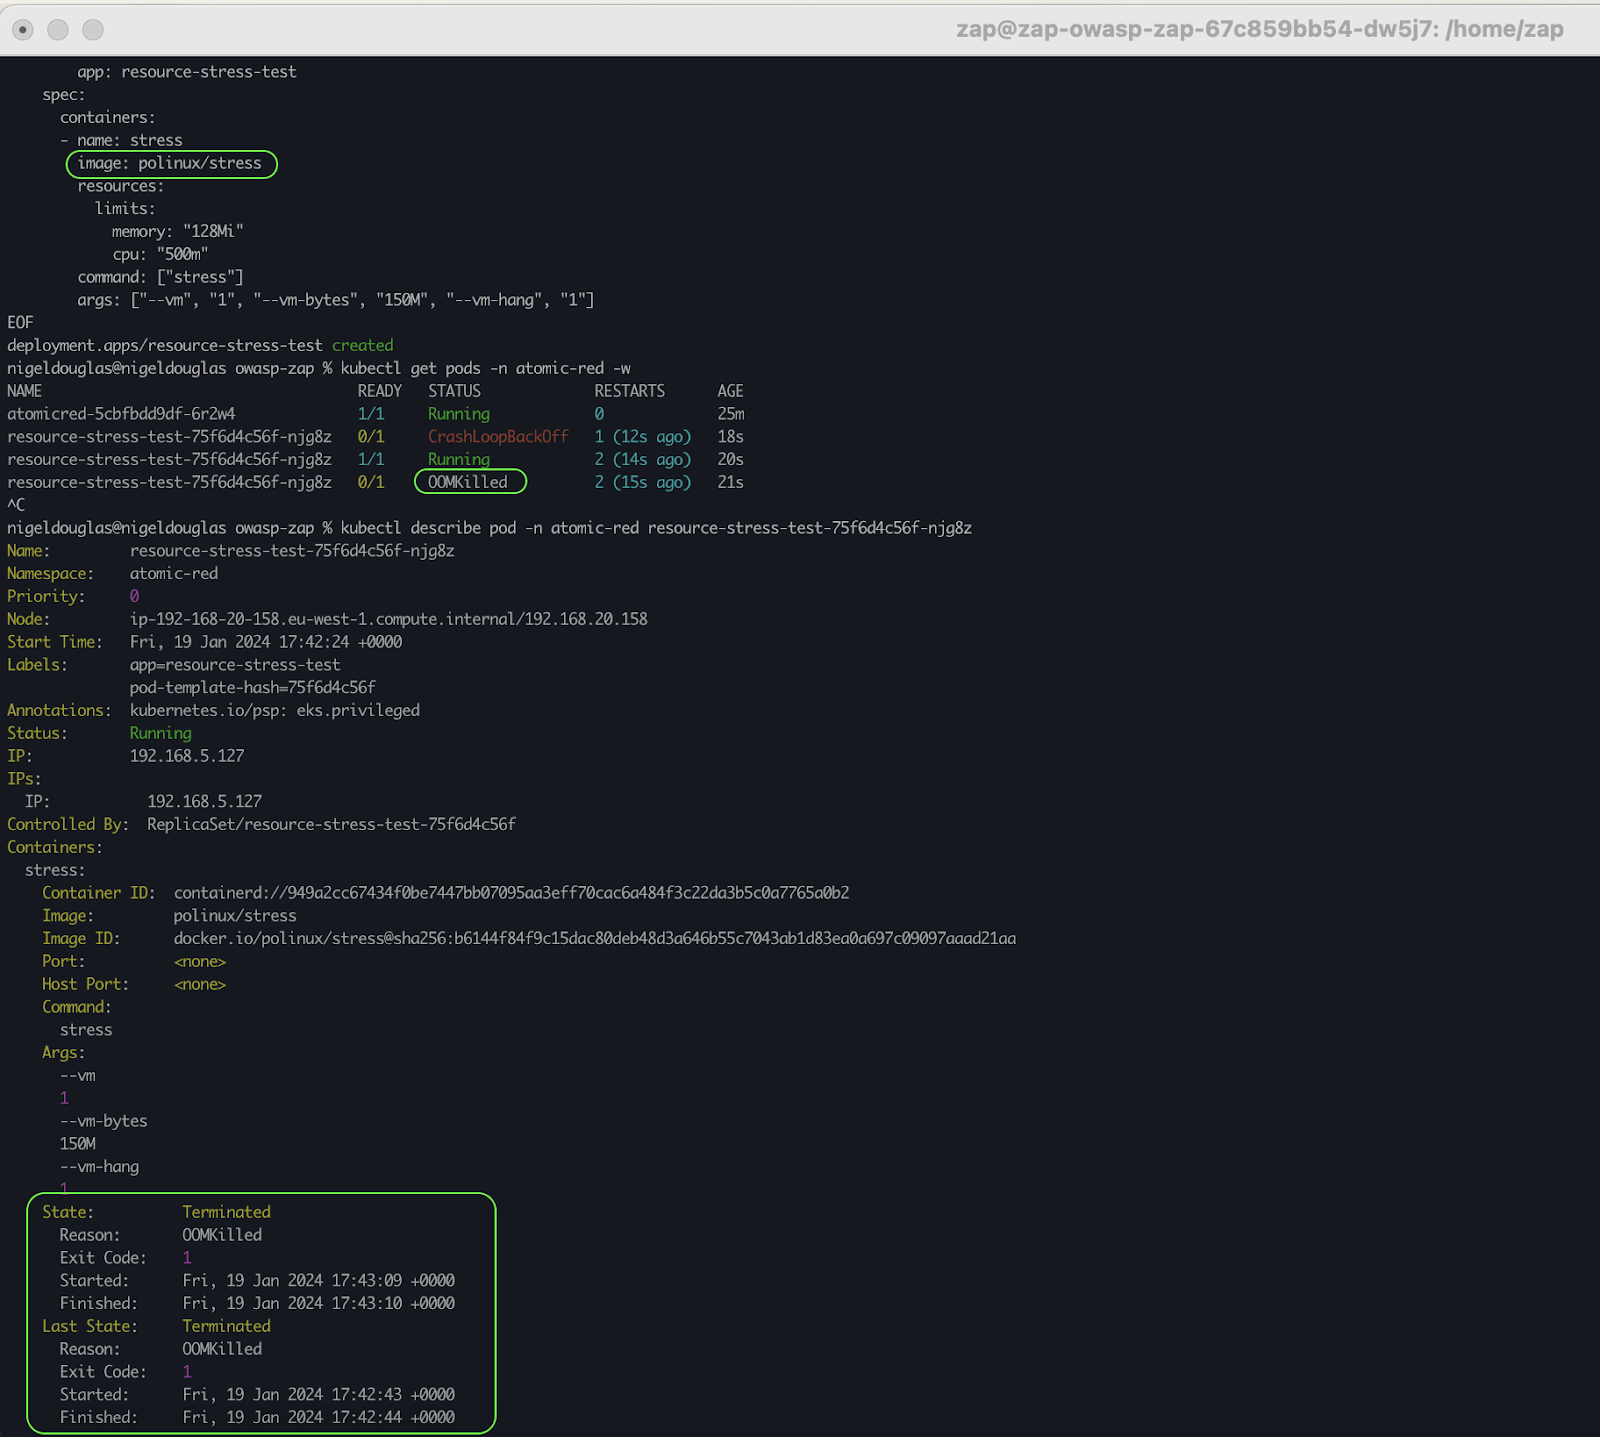
Task: Click the Namespace value atomic-red
Action: 174,573
